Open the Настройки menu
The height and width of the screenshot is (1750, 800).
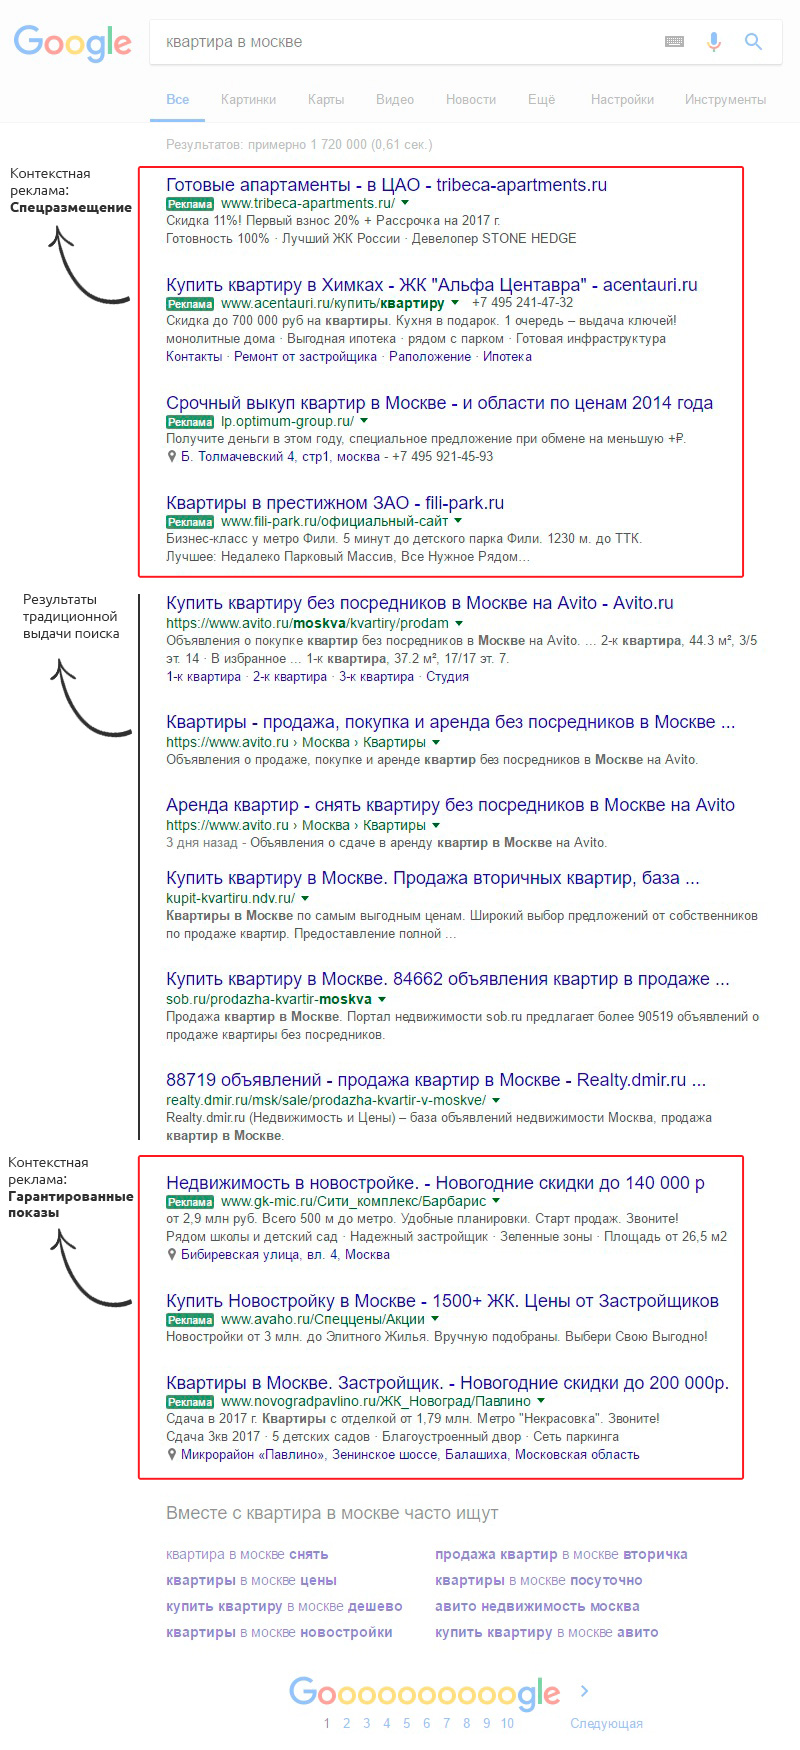622,99
